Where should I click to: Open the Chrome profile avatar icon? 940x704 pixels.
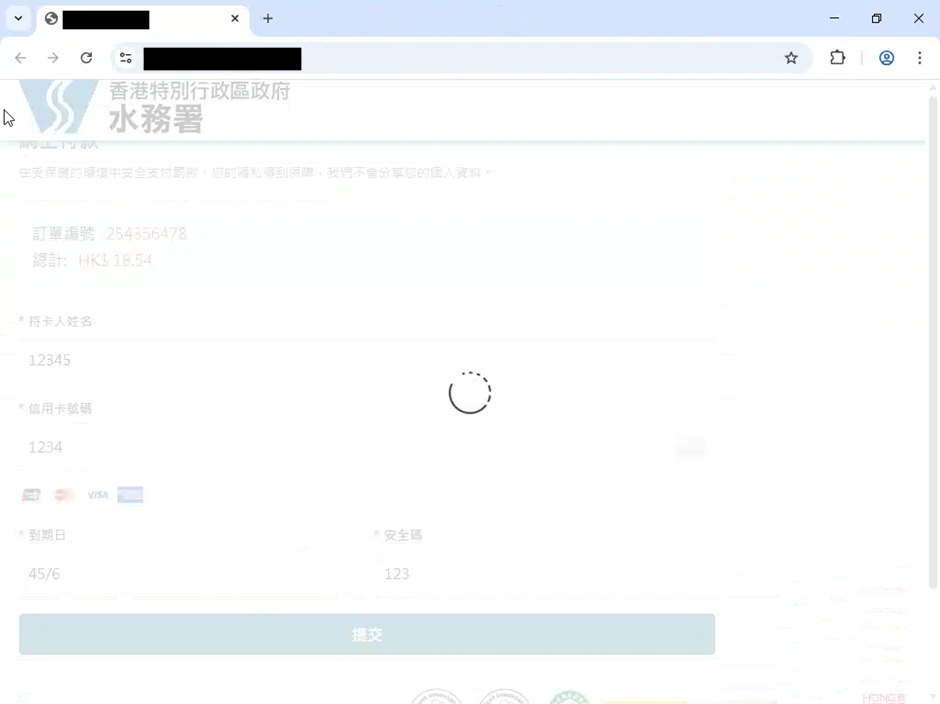click(886, 58)
